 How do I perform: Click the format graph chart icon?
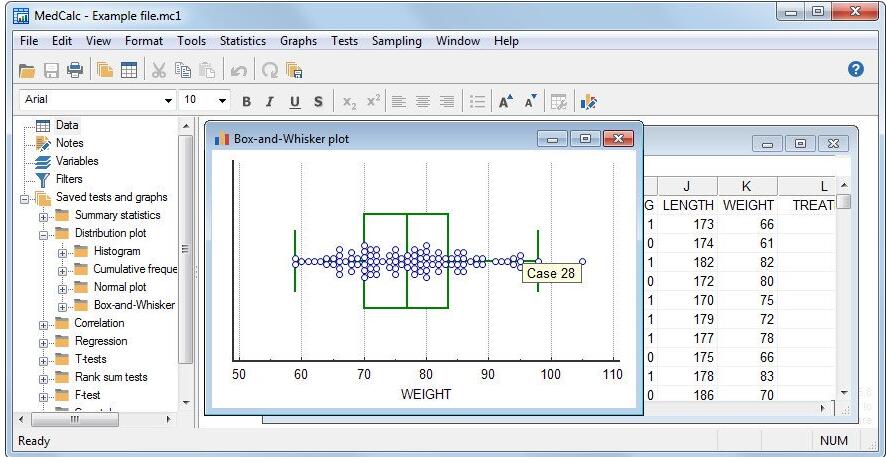tap(589, 102)
